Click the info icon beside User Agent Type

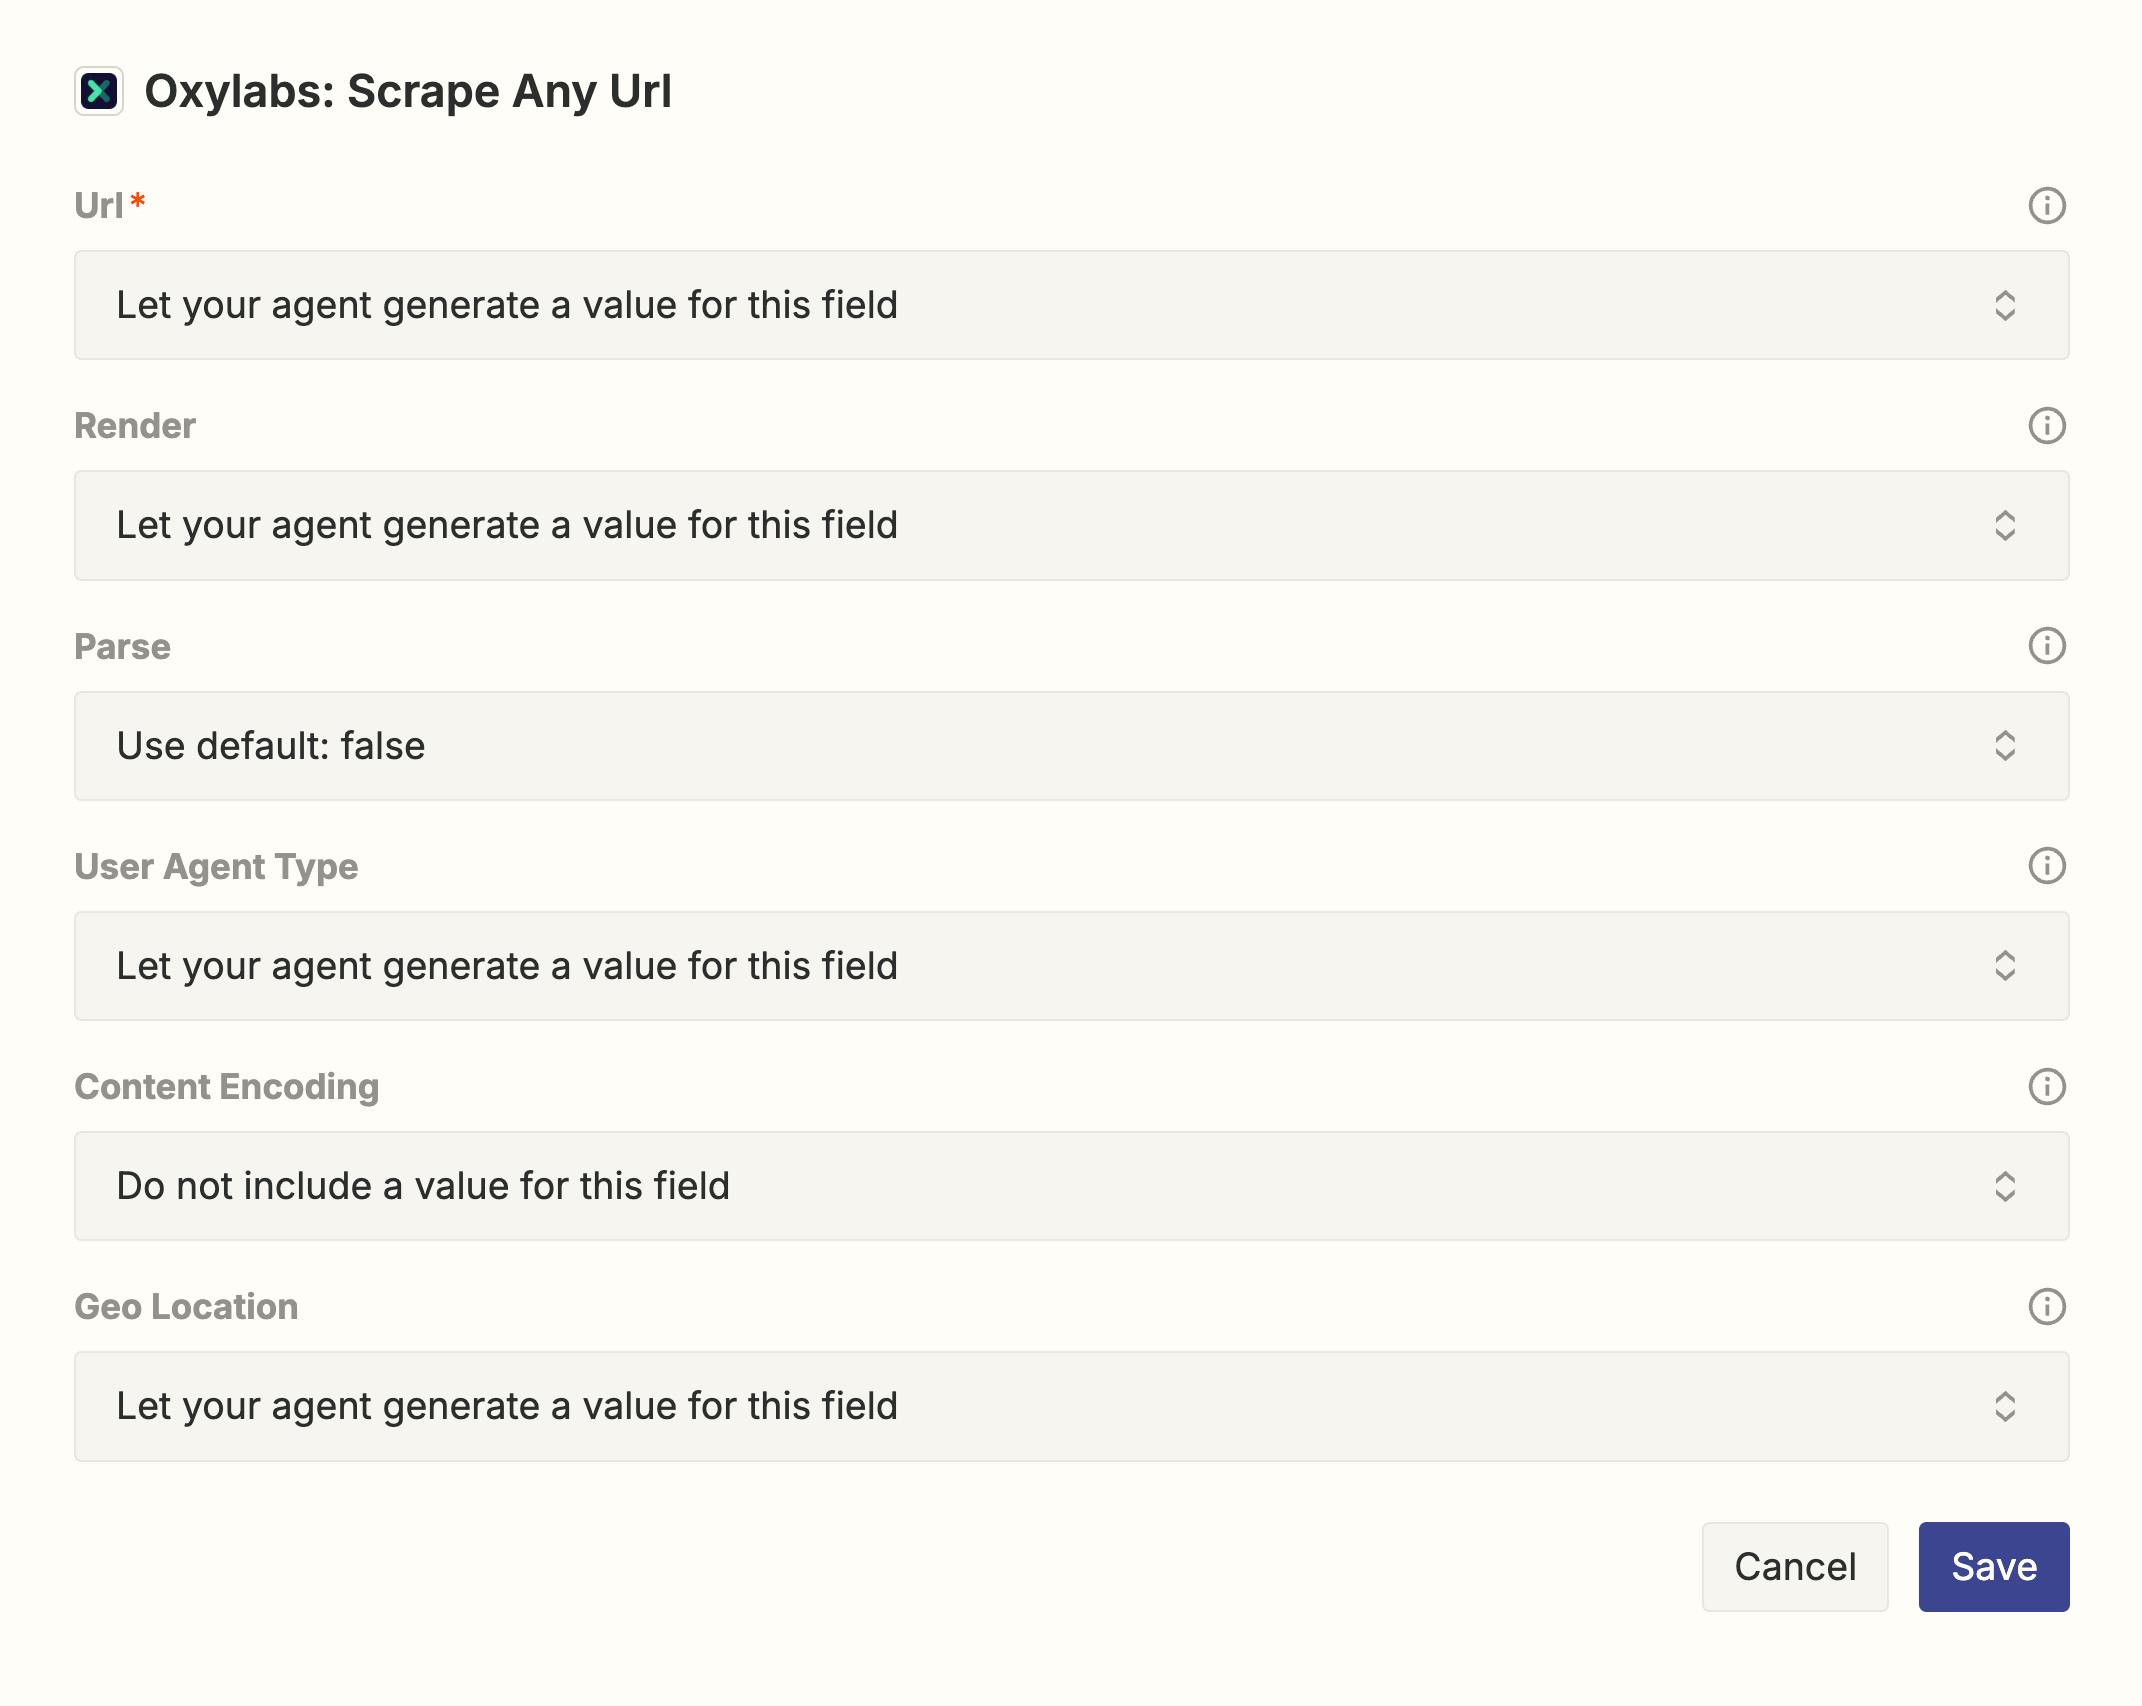2046,866
